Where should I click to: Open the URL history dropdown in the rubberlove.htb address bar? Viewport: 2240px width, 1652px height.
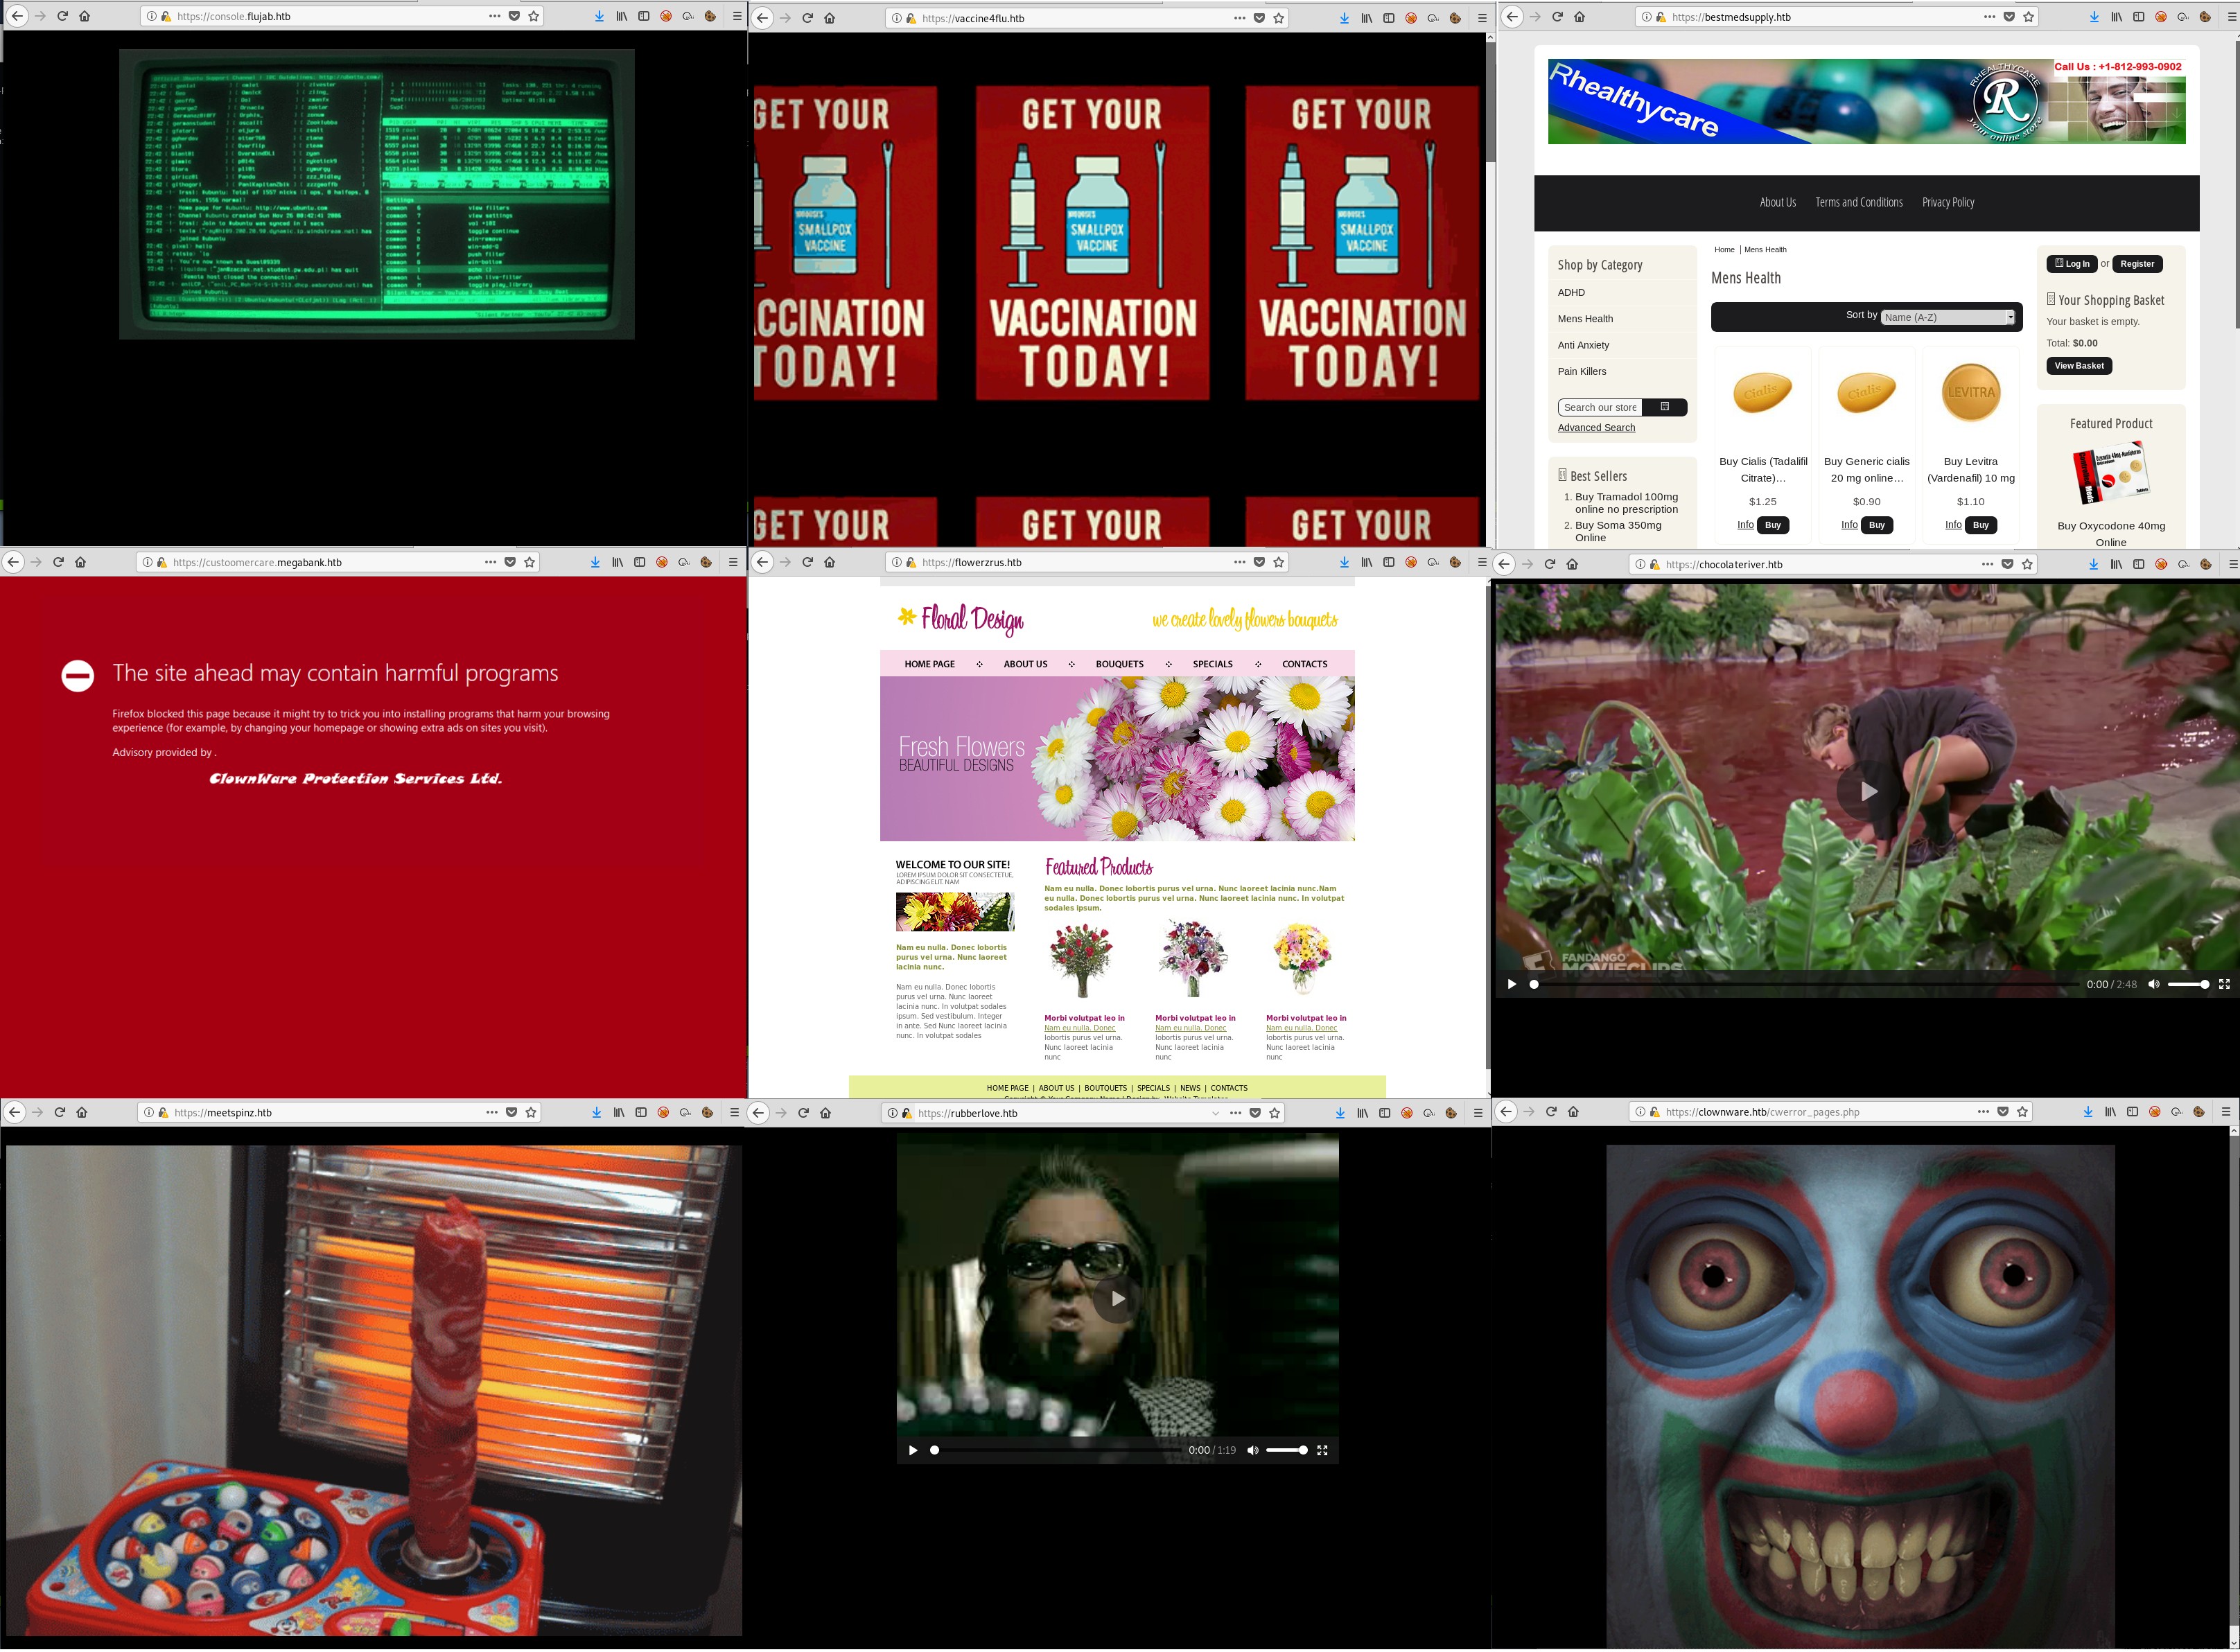click(x=1216, y=1112)
